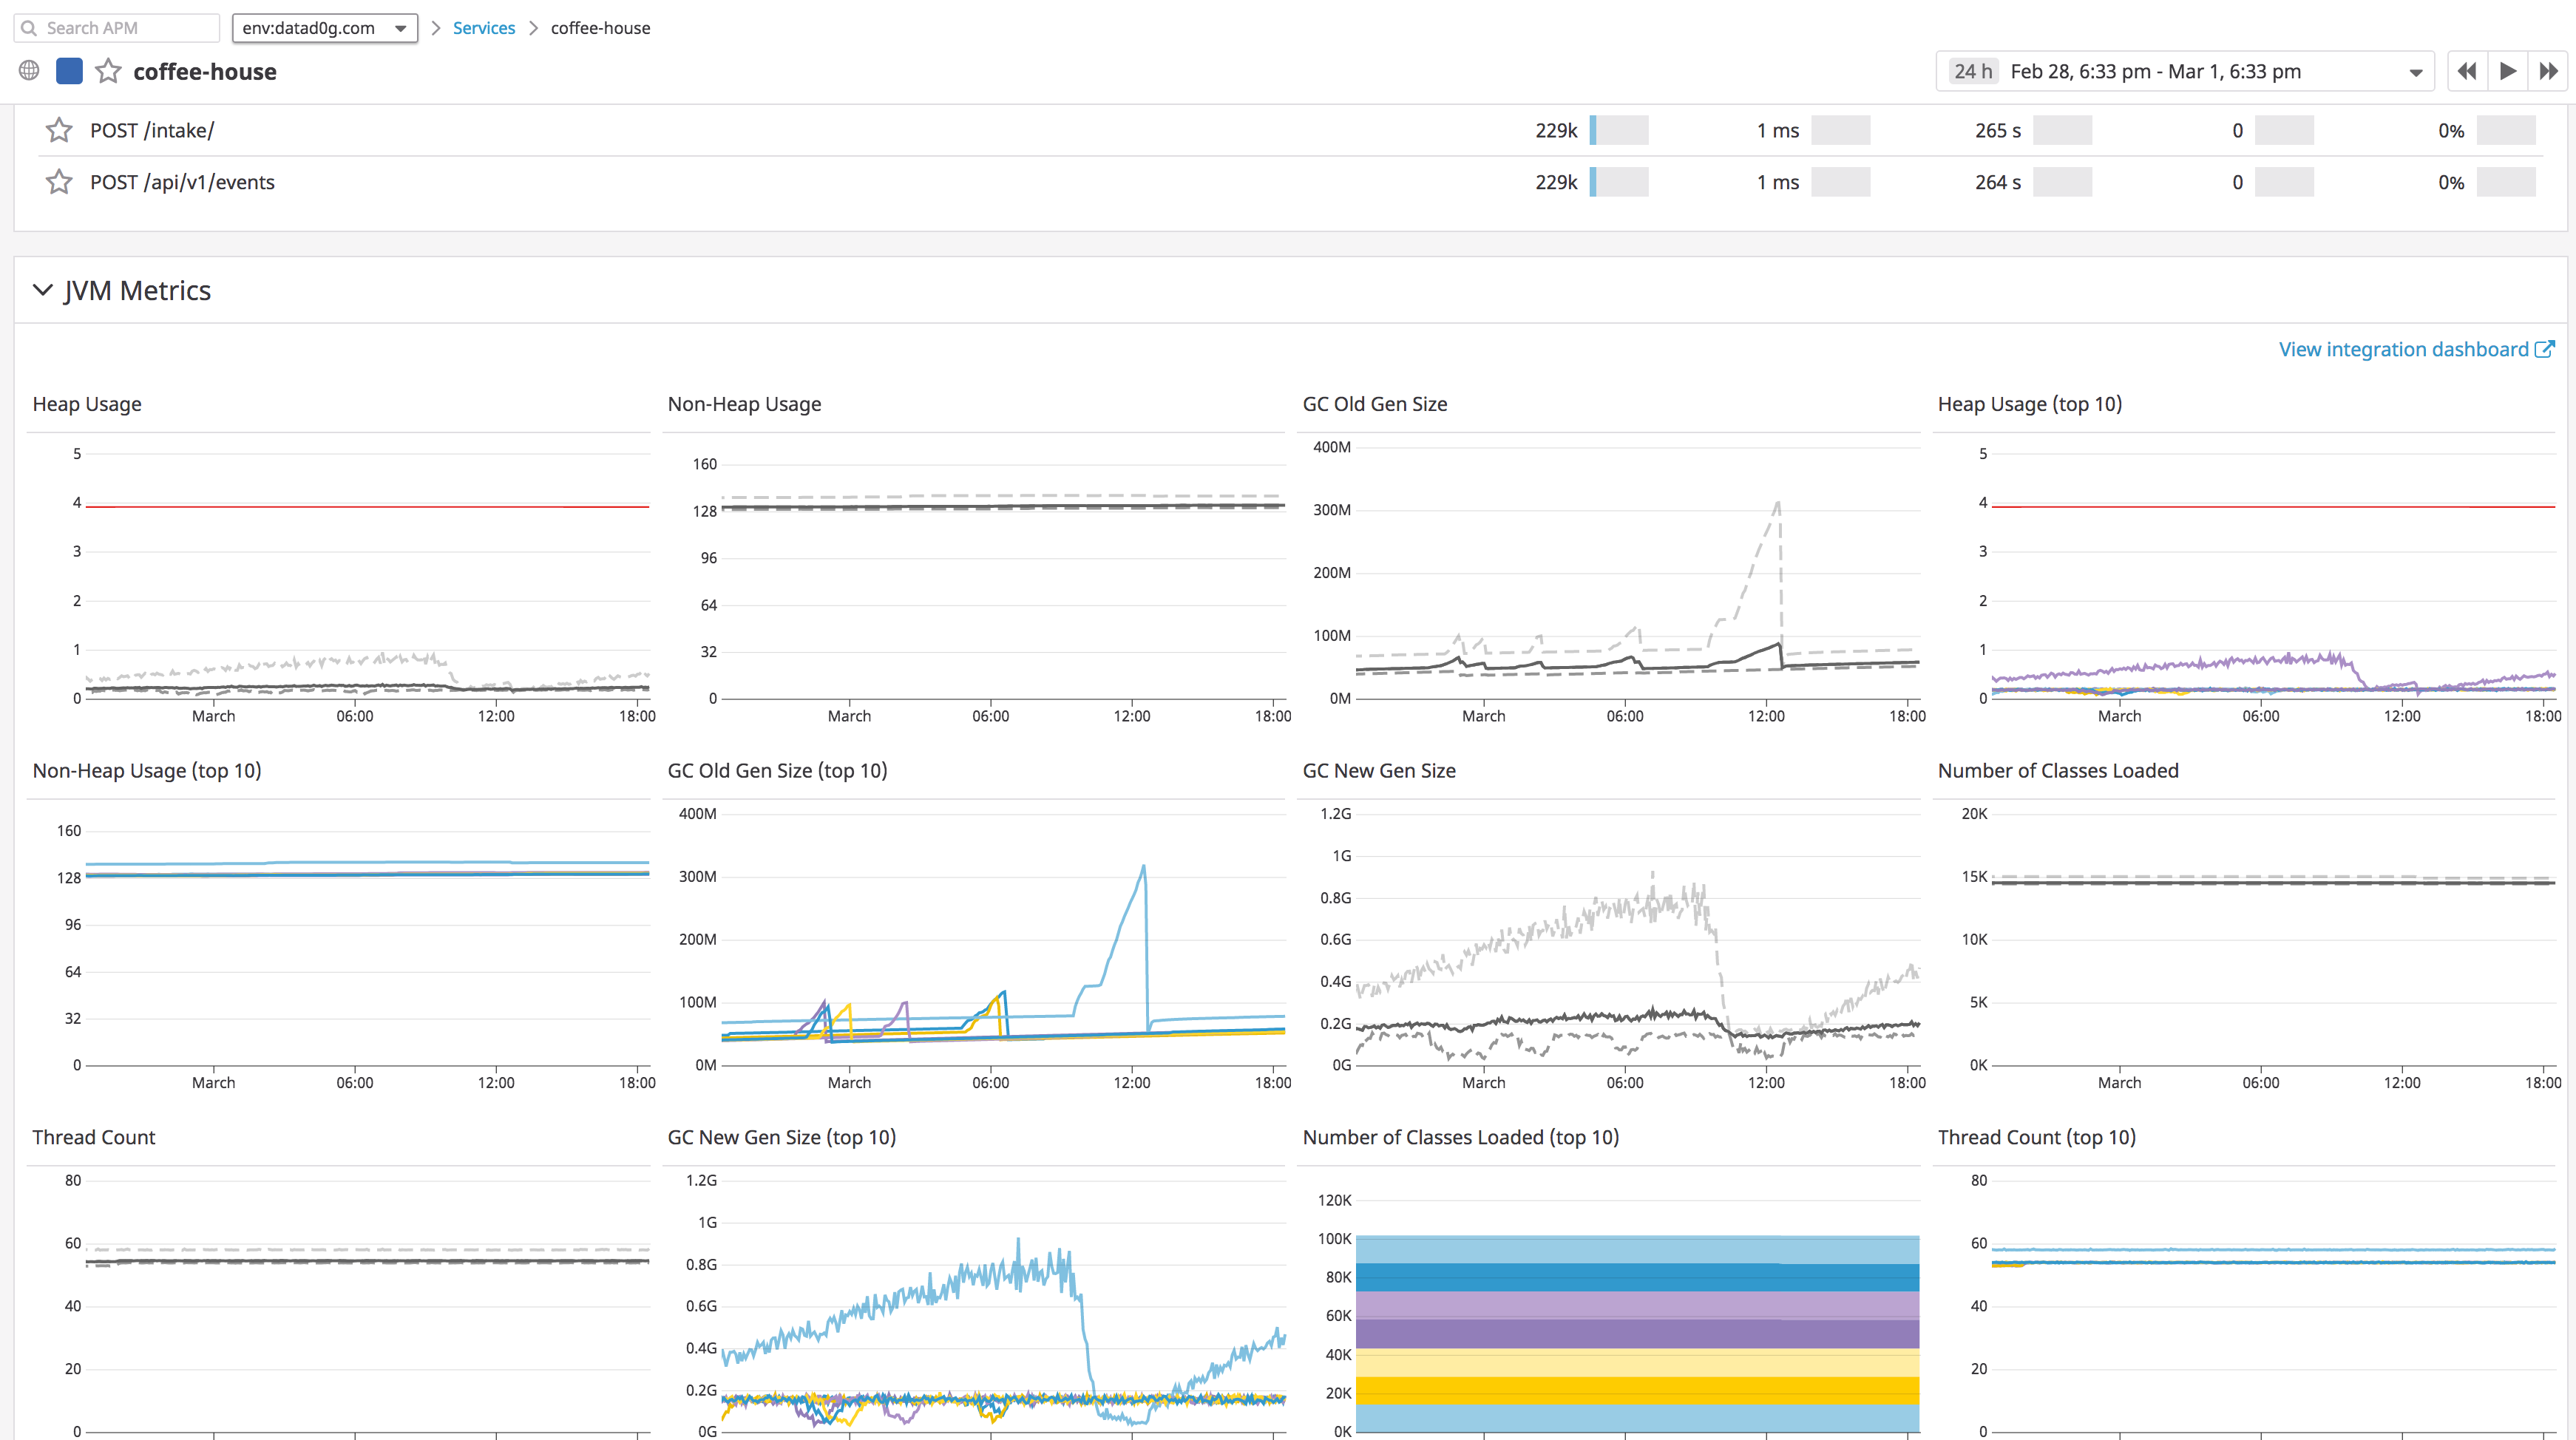Click the Thread Count (top 10) title
This screenshot has height=1440, width=2576.
2036,1137
